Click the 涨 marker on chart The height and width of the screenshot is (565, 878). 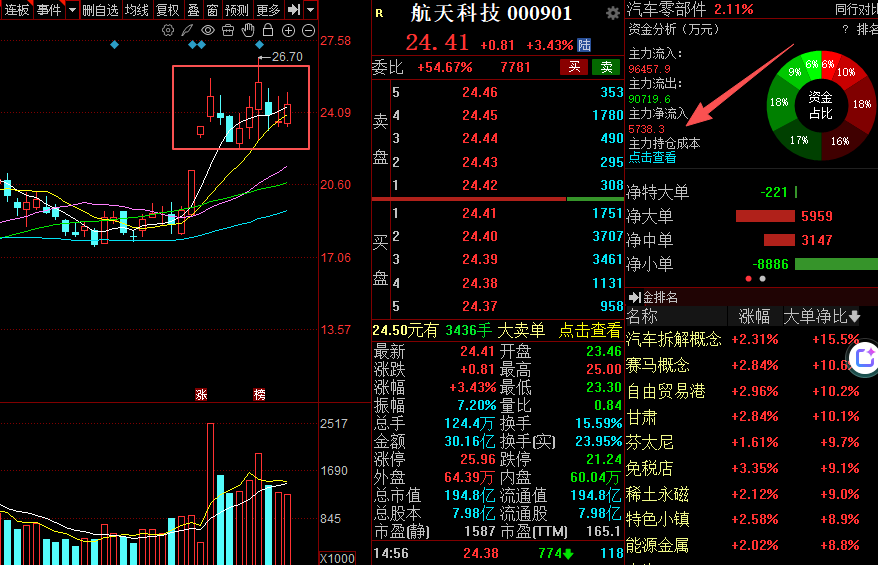201,394
